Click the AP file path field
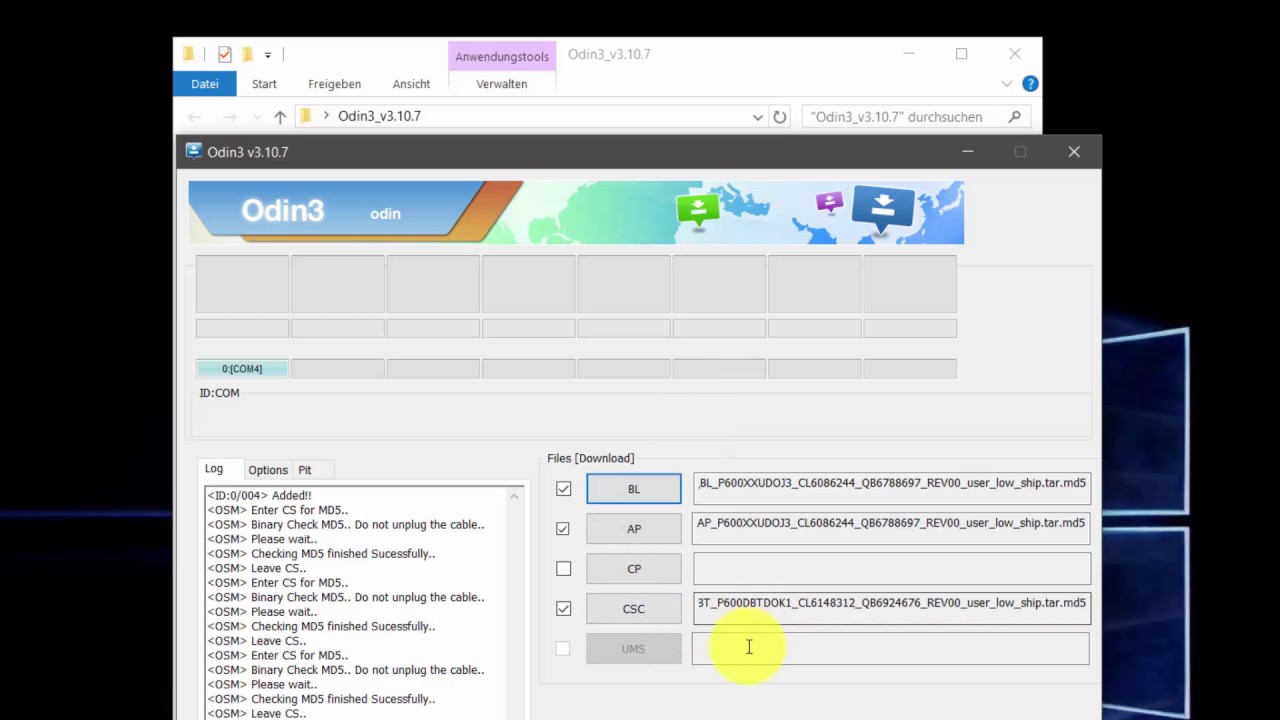The image size is (1280, 720). 891,527
